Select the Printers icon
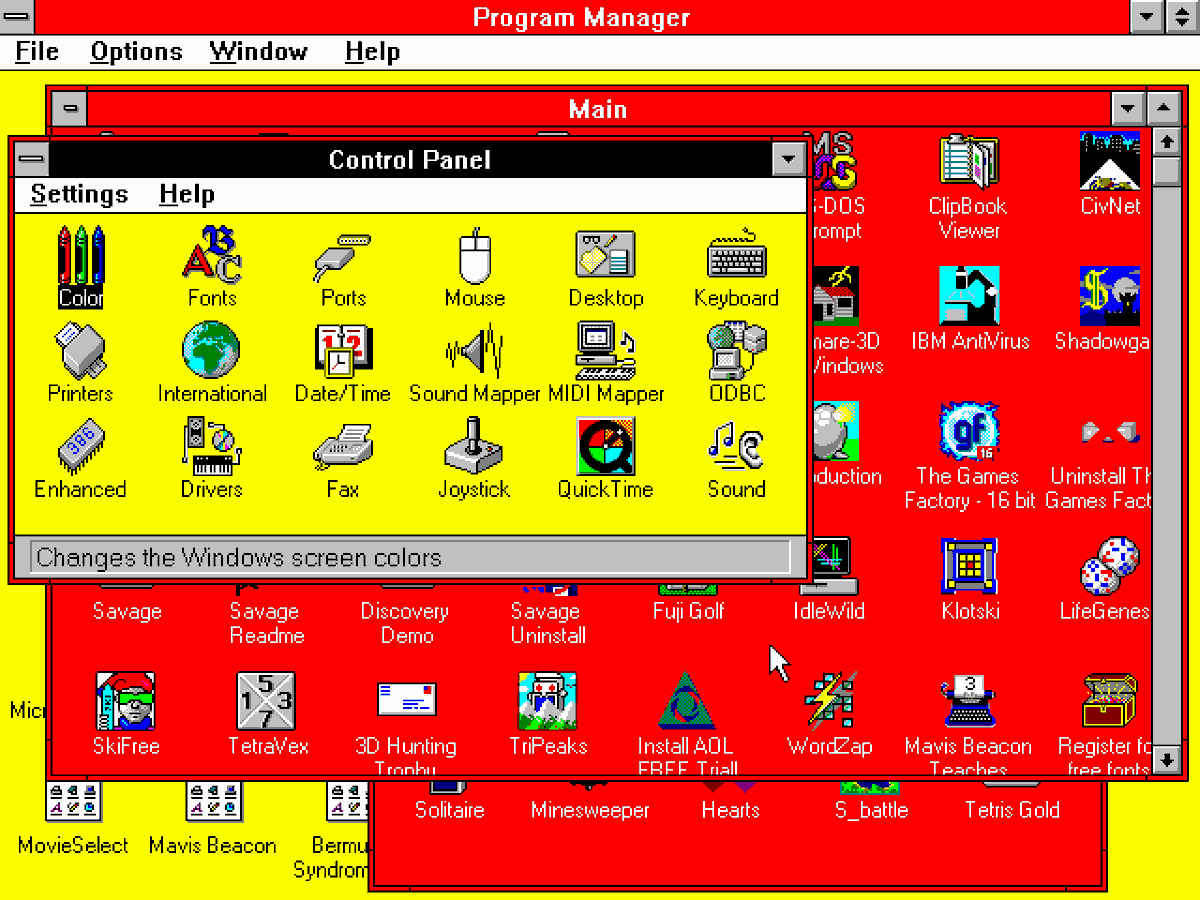 [81, 350]
